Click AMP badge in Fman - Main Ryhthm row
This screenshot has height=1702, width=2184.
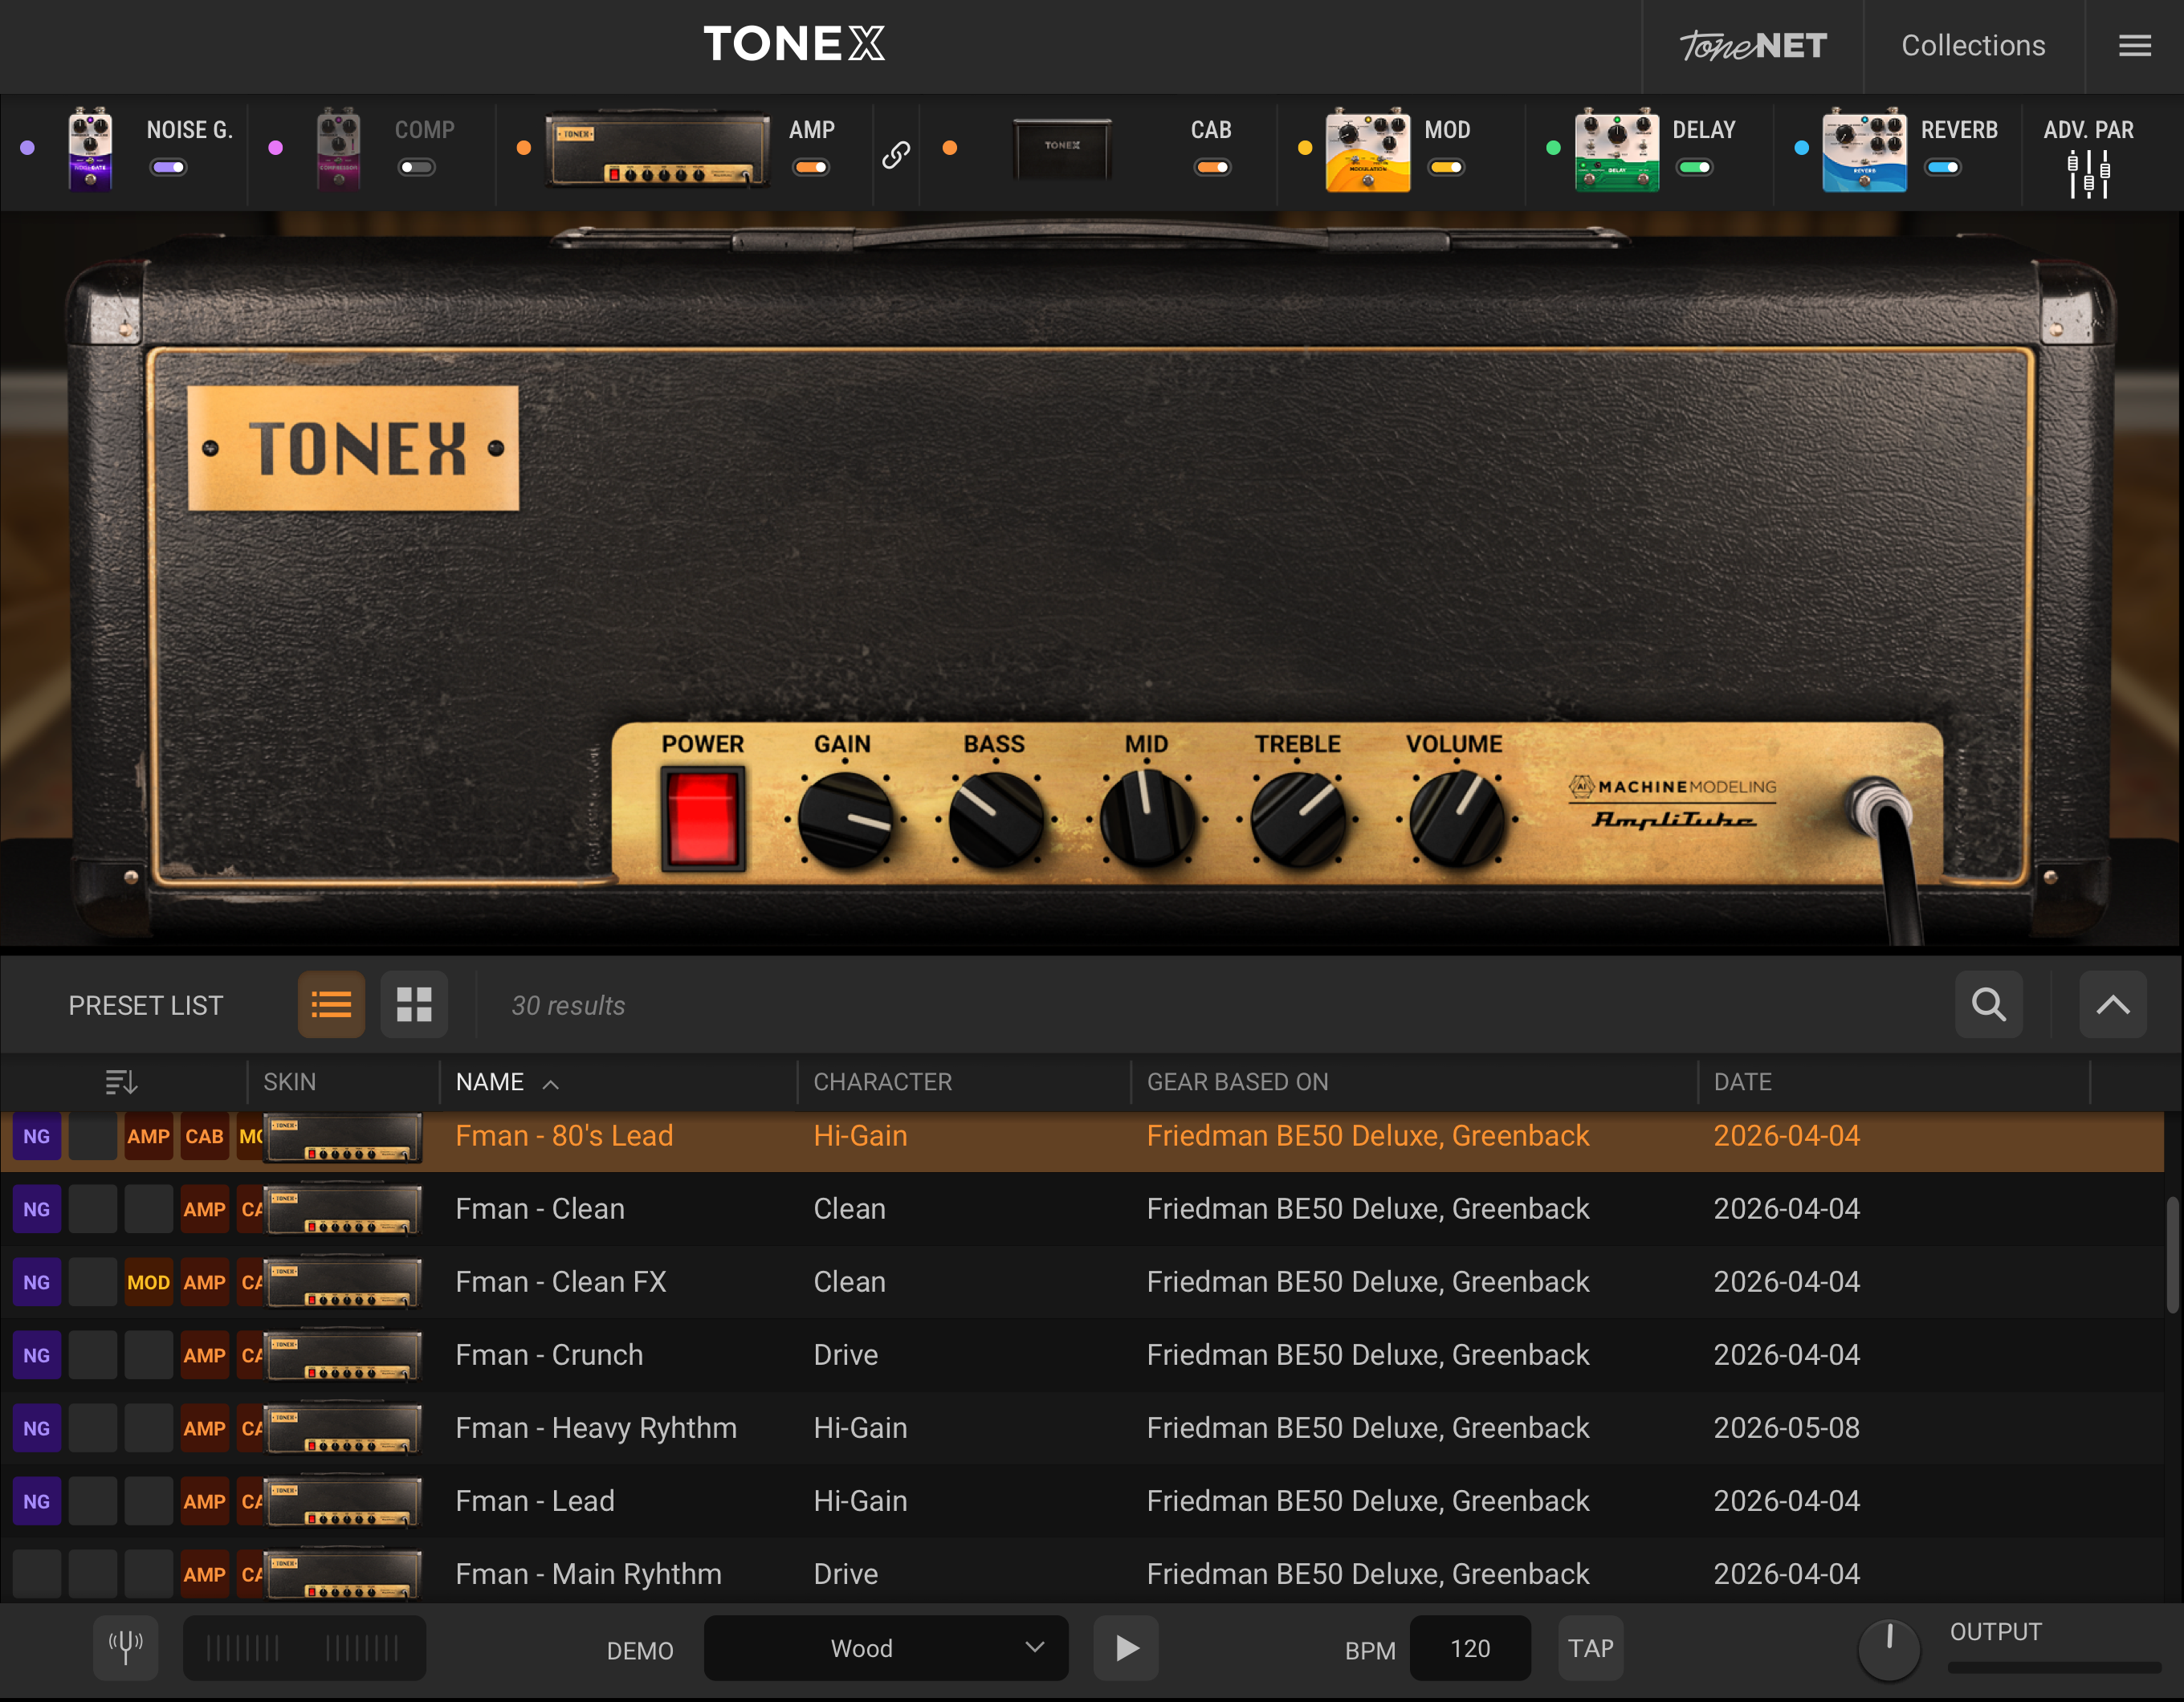pos(204,1574)
